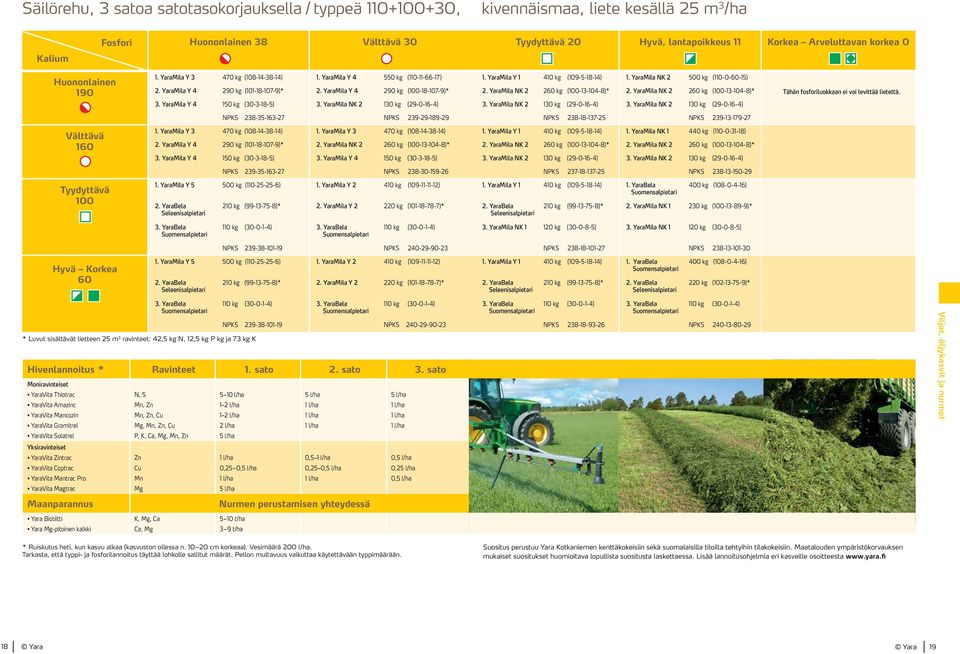Viewport: 960px width, 654px height.
Task: Click the 'Viljat, öljykasvit ja nurmet' side tab
Action: click(x=942, y=366)
